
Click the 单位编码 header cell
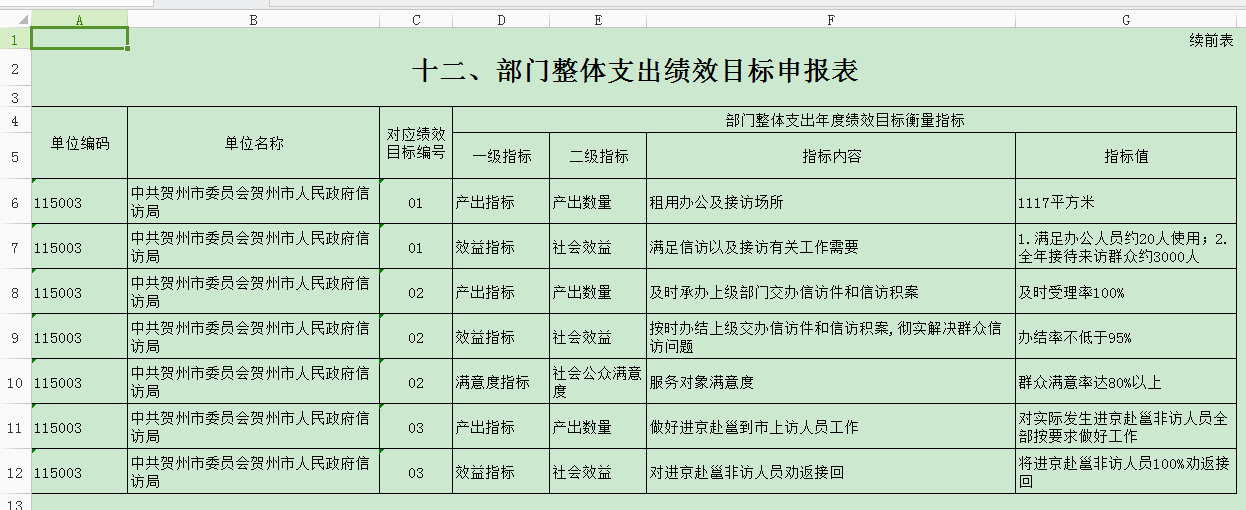[79, 143]
